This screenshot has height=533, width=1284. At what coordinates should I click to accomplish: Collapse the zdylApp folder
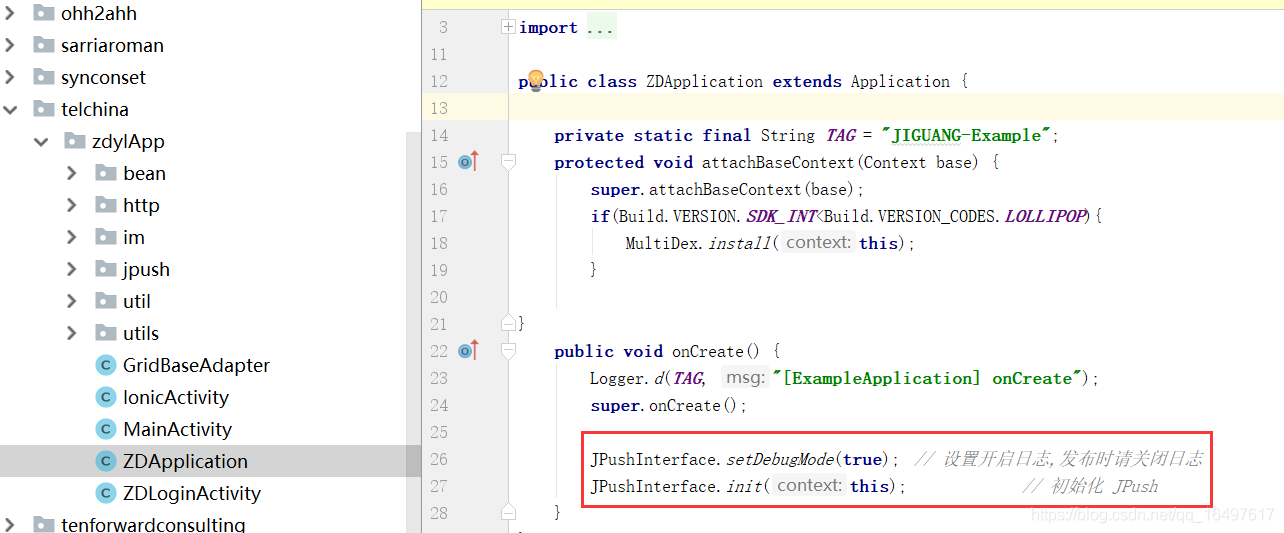tap(41, 141)
